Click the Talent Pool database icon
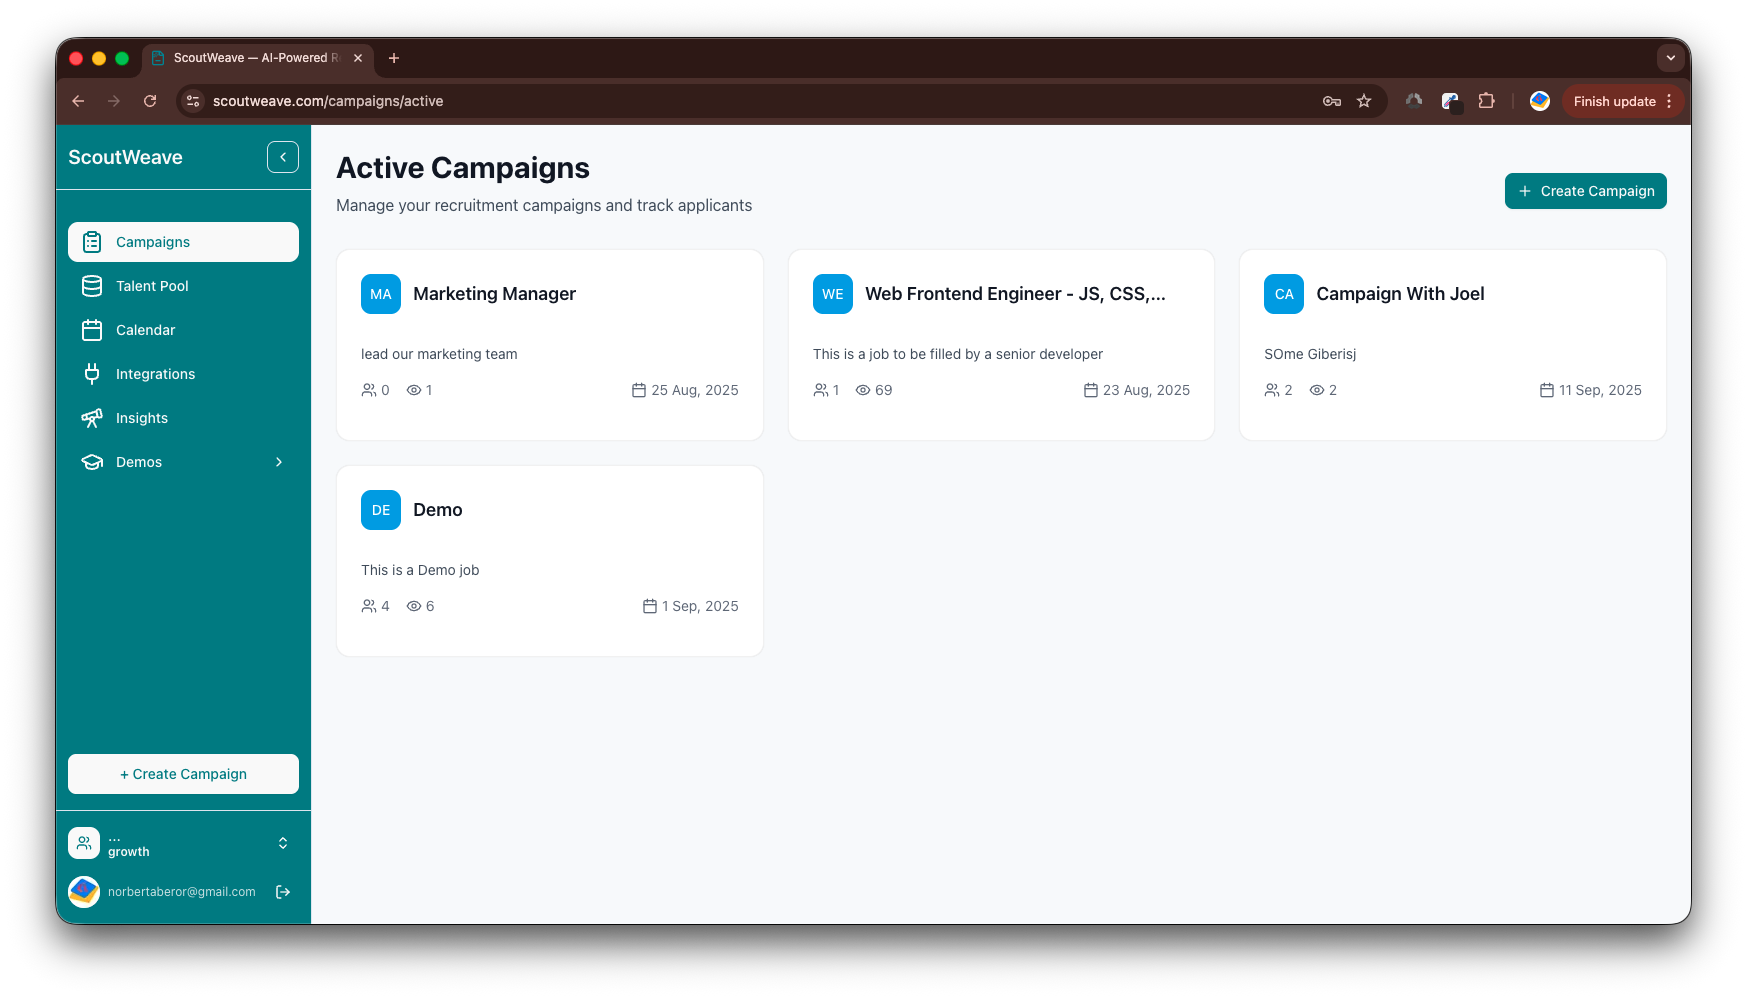Screen dimensions: 1747x998 pos(92,286)
